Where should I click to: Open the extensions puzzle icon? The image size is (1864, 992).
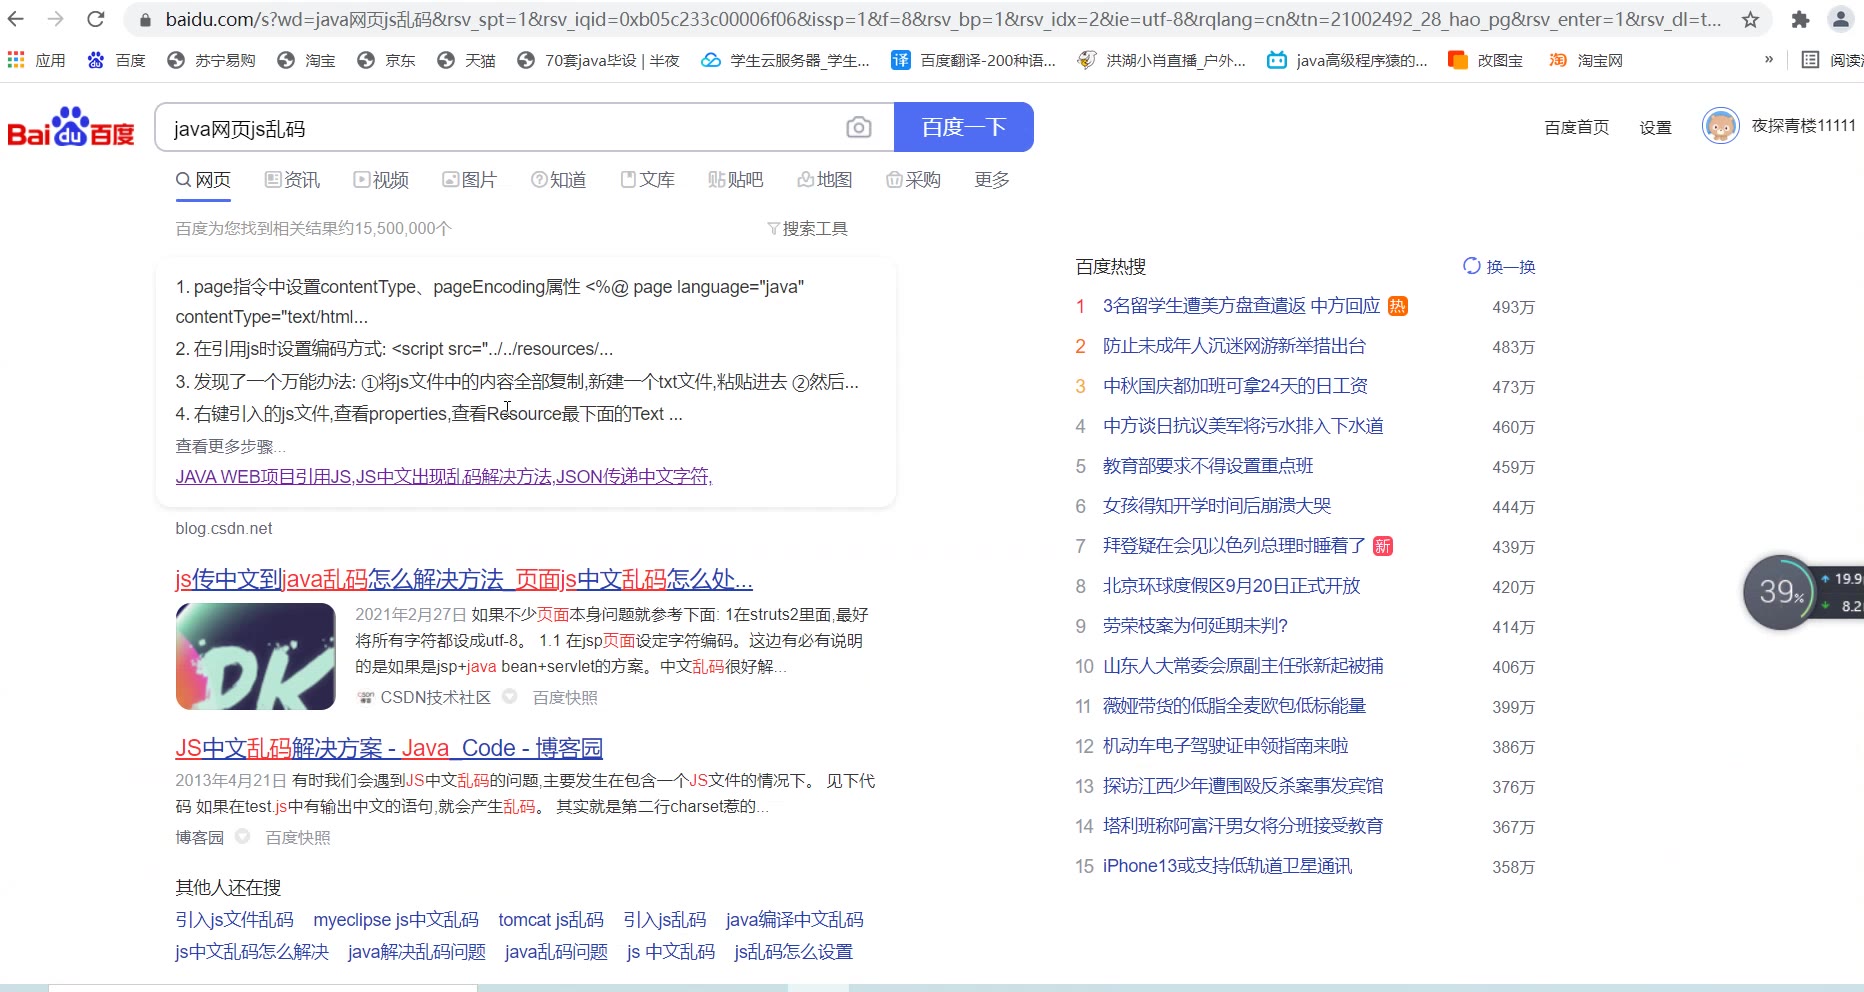pyautogui.click(x=1800, y=19)
